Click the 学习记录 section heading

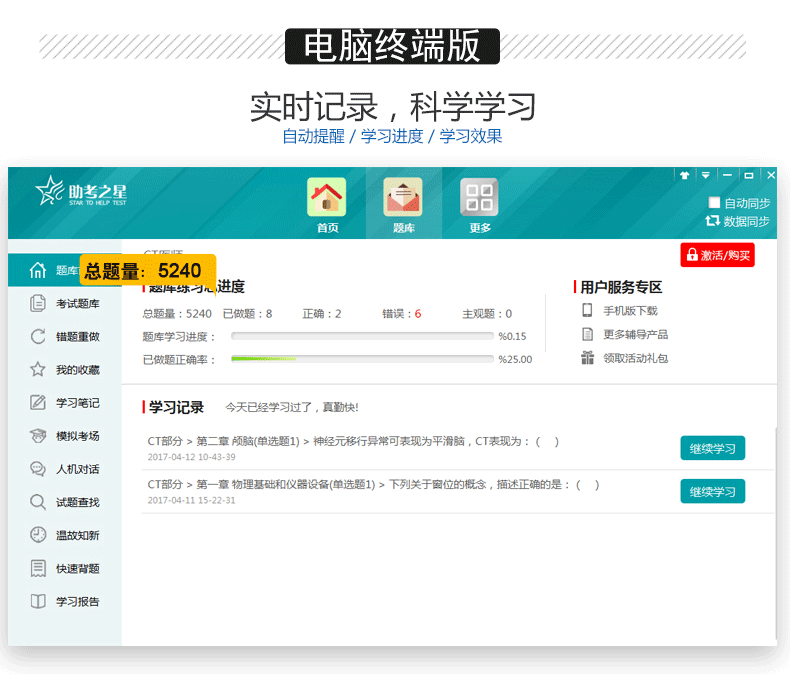click(x=176, y=407)
